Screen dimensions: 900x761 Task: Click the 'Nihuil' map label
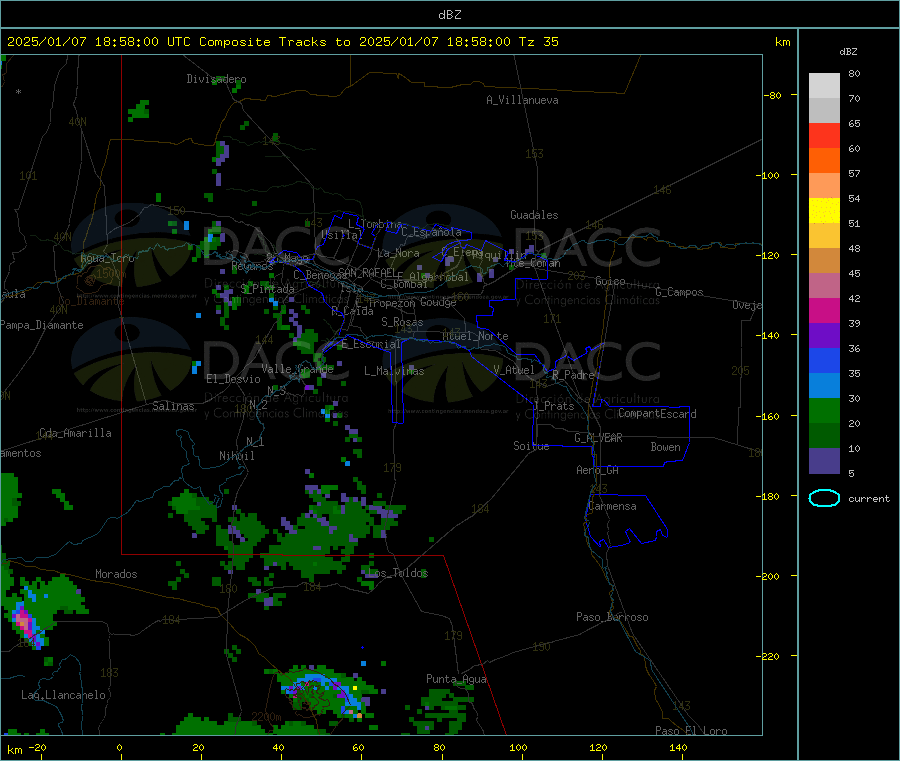point(236,456)
